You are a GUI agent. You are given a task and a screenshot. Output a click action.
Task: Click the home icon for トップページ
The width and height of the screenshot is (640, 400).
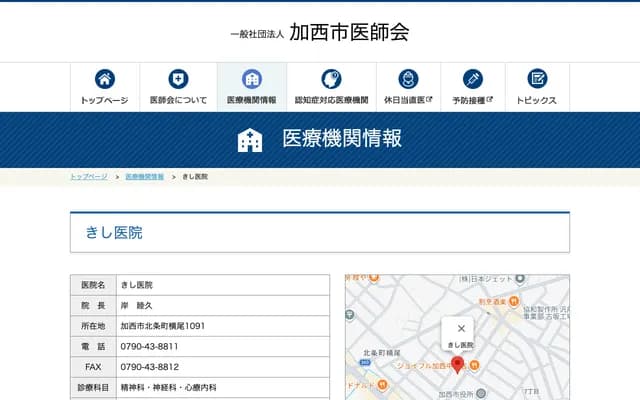[x=104, y=79]
